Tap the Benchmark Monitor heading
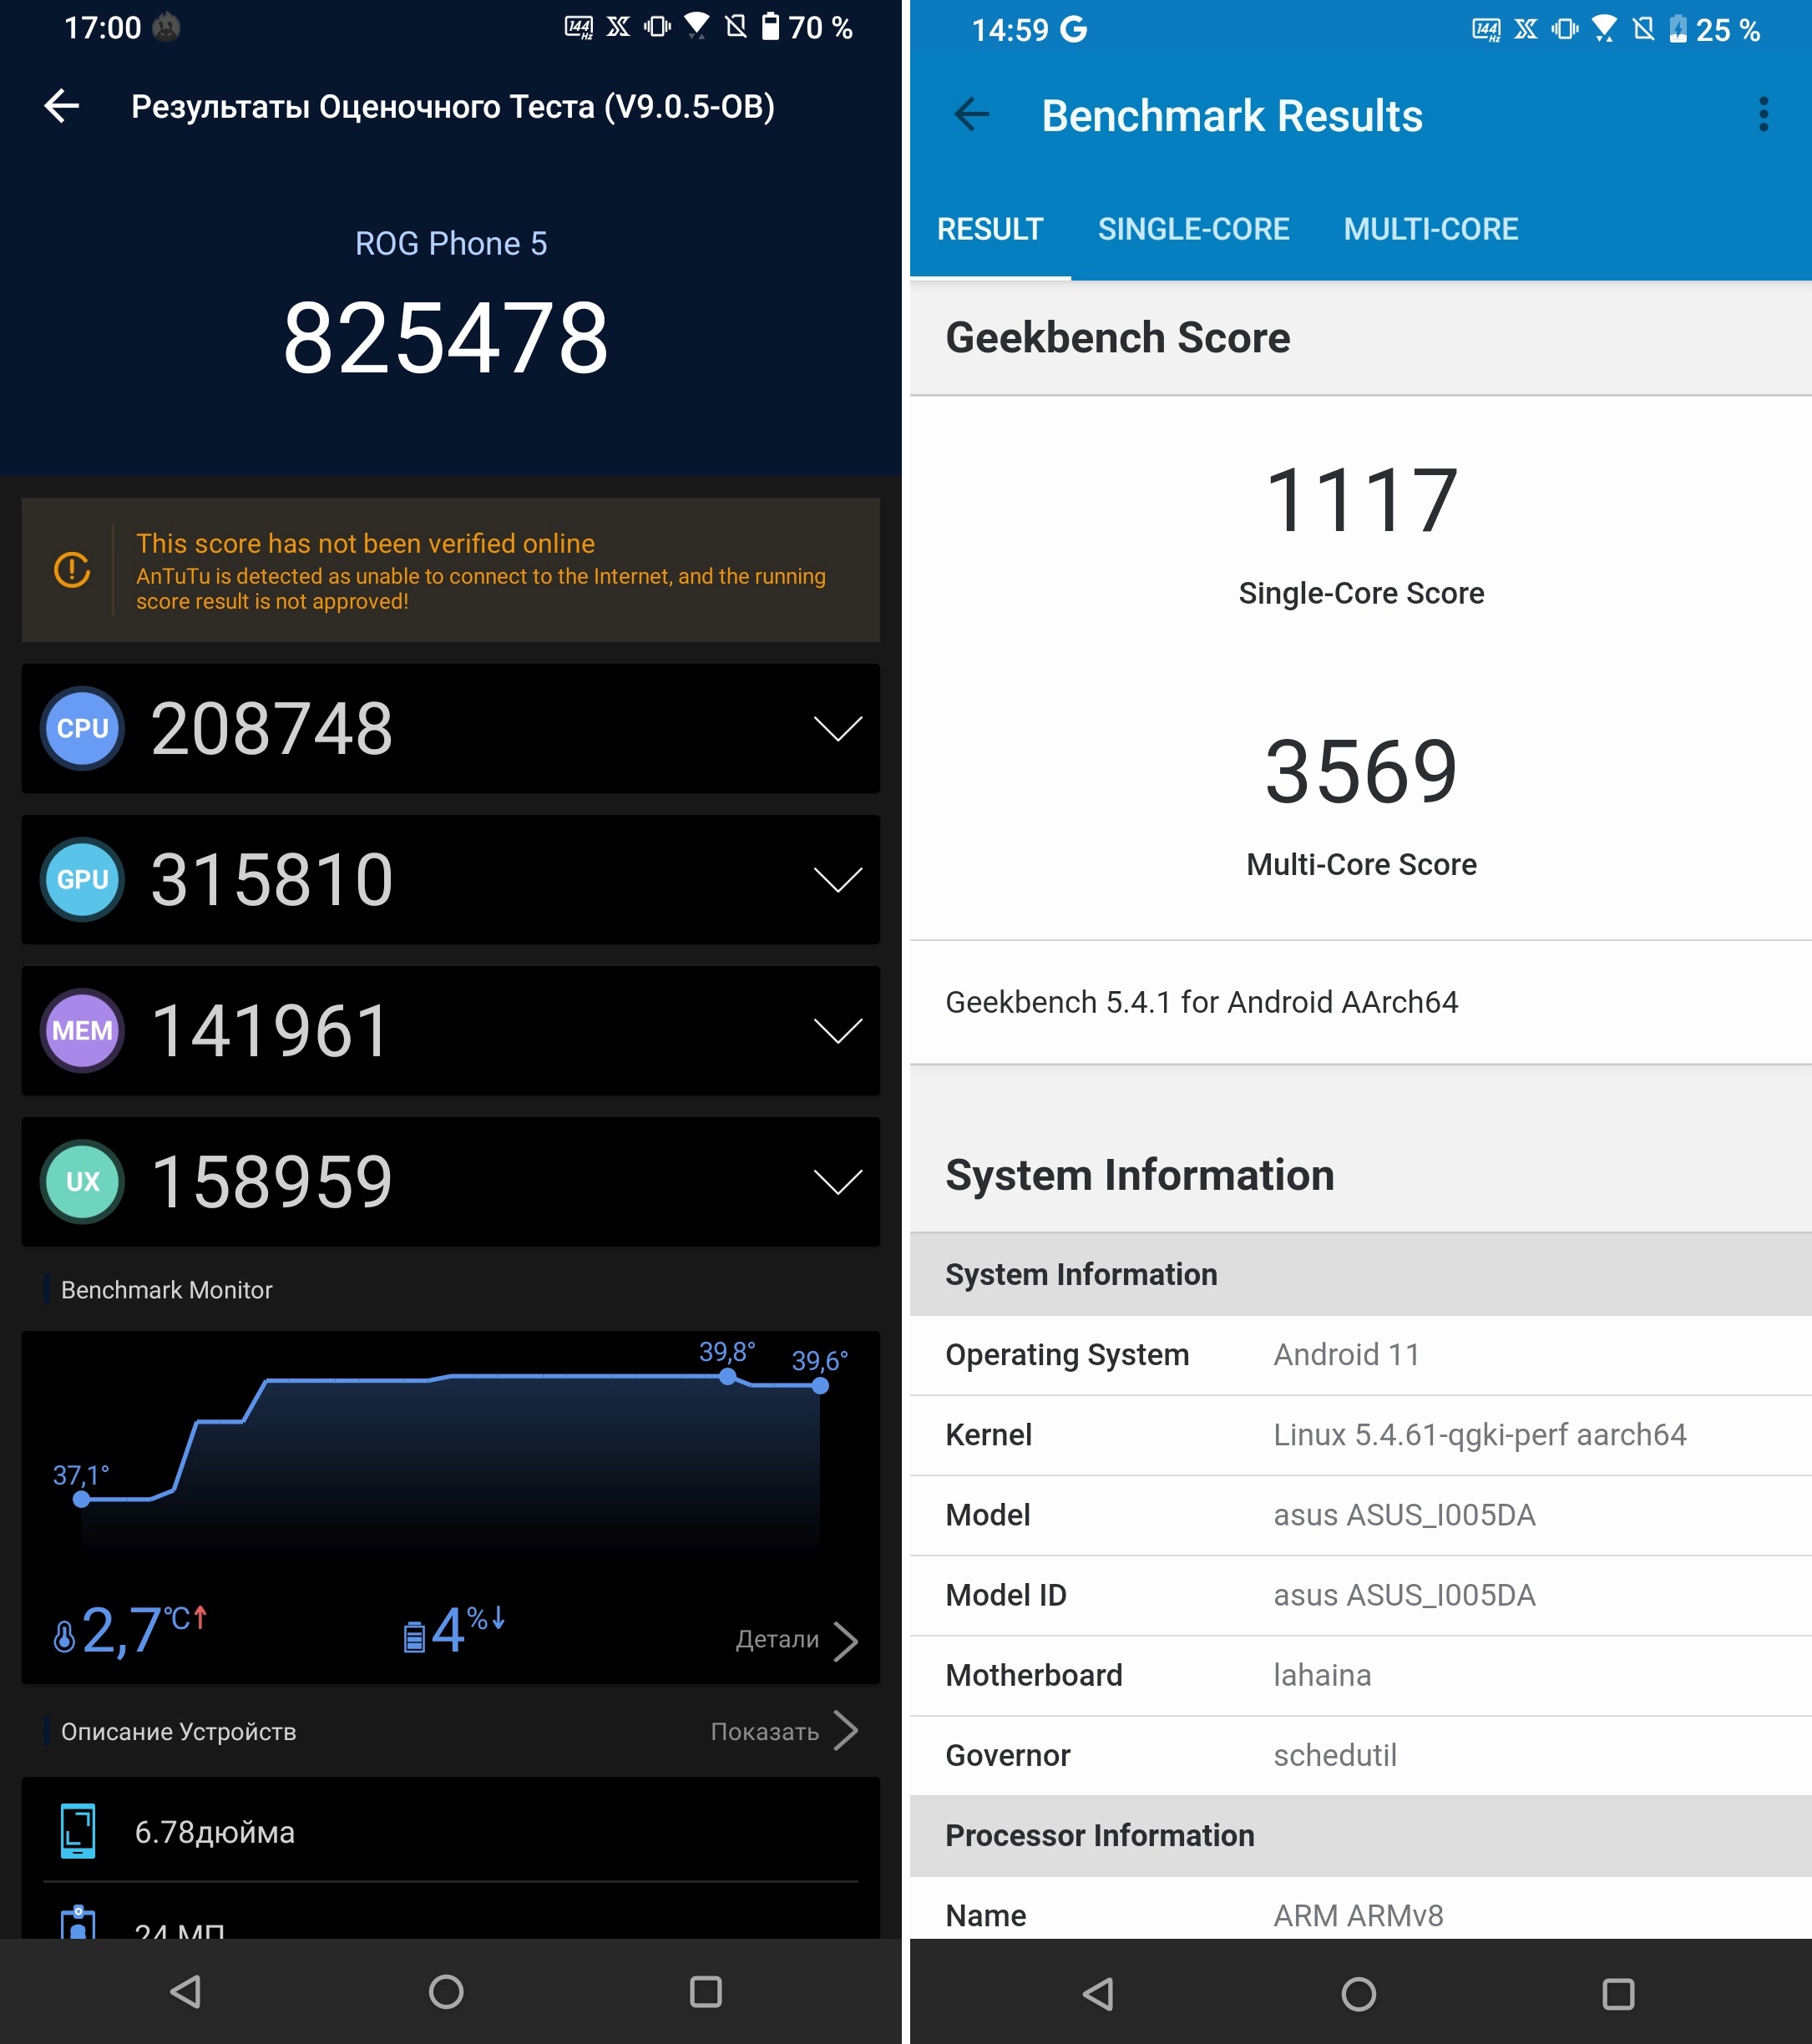 point(166,1290)
